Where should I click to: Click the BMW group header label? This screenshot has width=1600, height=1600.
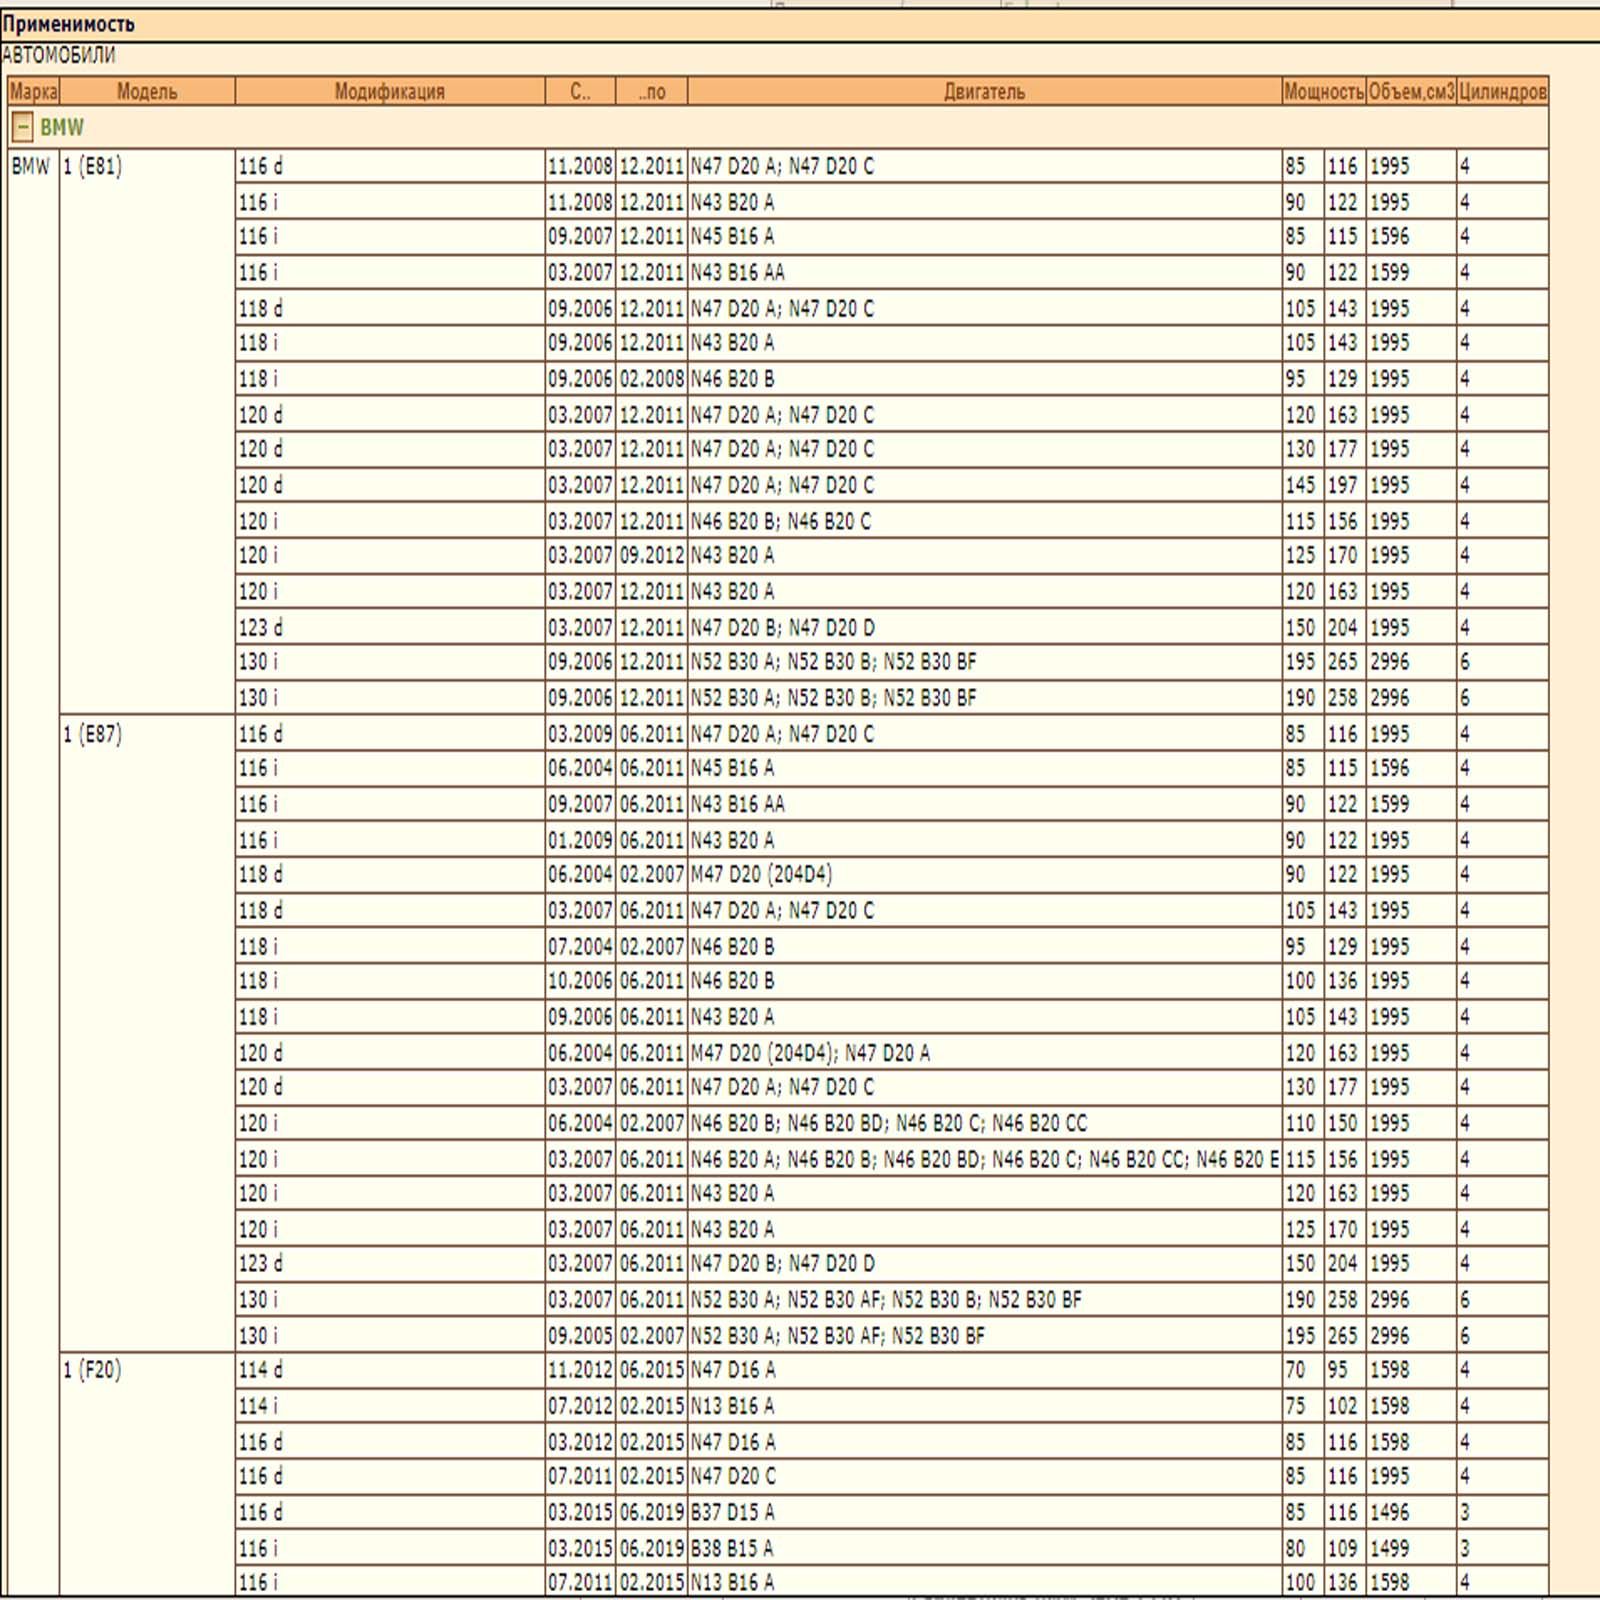[62, 128]
